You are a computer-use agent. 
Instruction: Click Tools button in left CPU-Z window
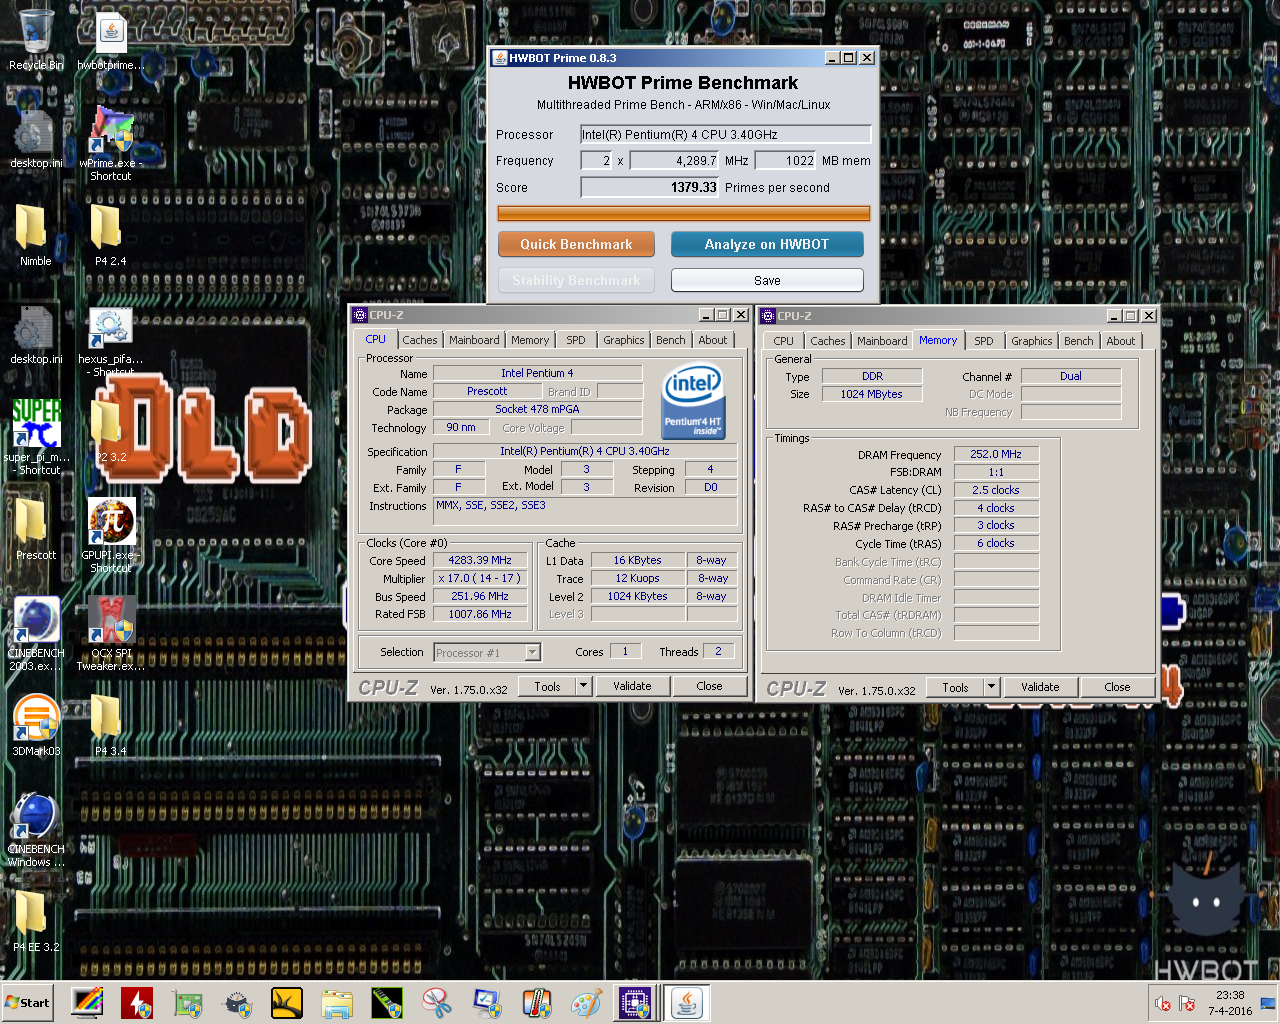548,686
